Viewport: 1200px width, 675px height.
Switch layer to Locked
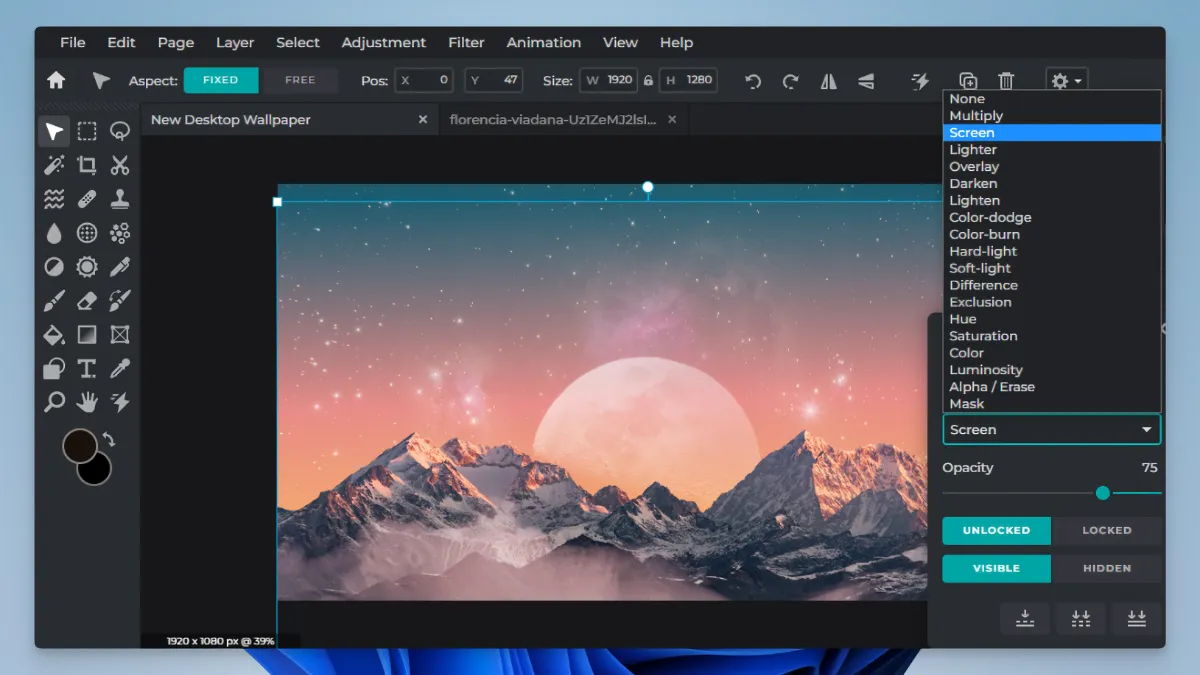(x=1106, y=530)
